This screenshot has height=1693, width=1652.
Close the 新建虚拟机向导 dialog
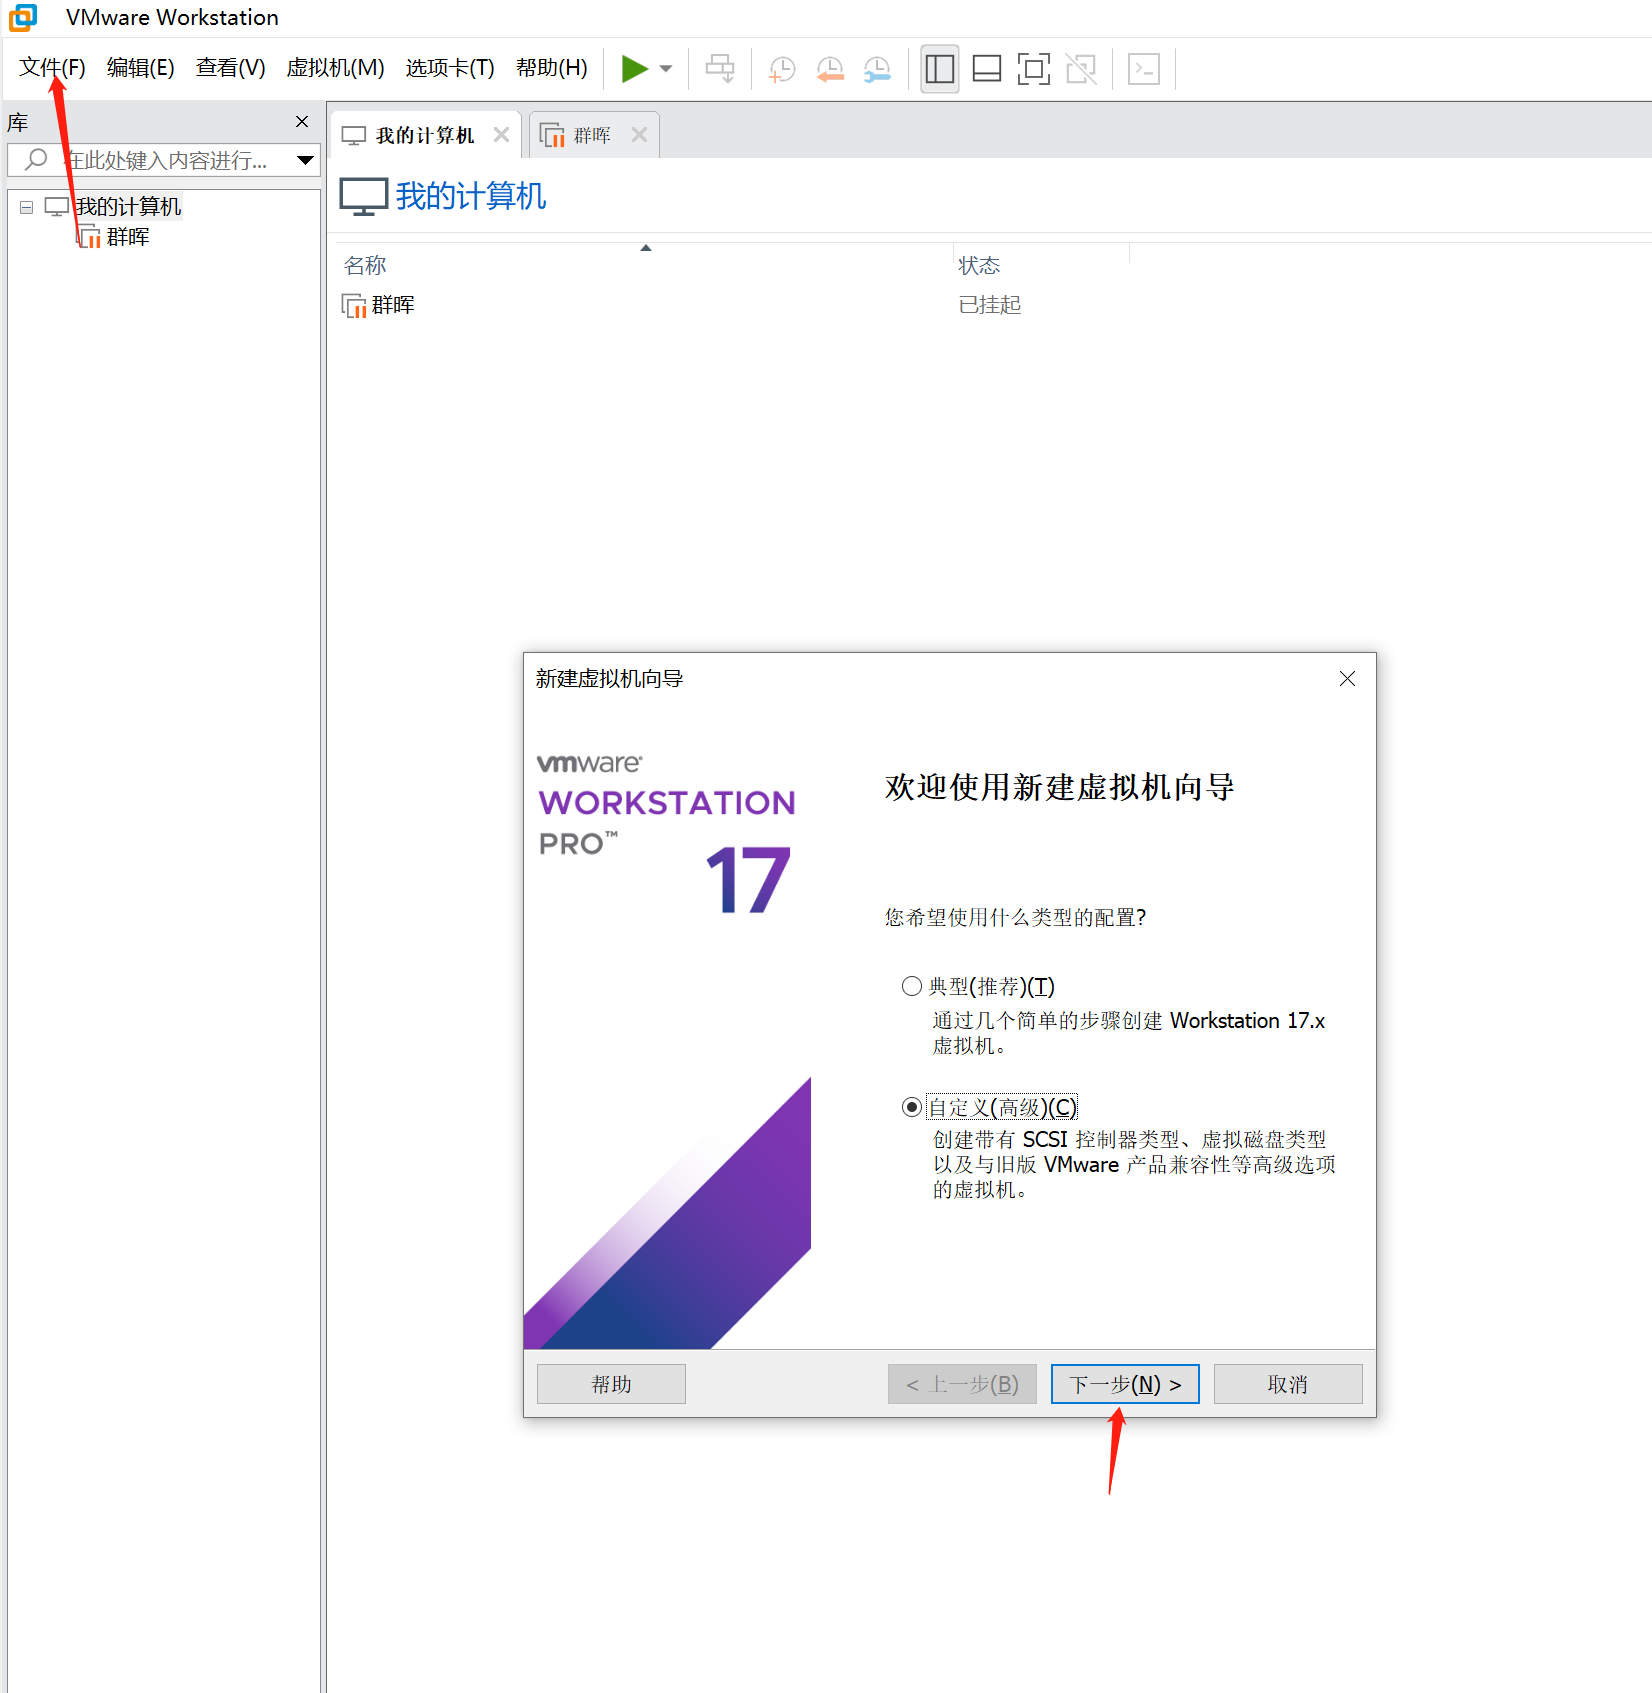[x=1347, y=679]
